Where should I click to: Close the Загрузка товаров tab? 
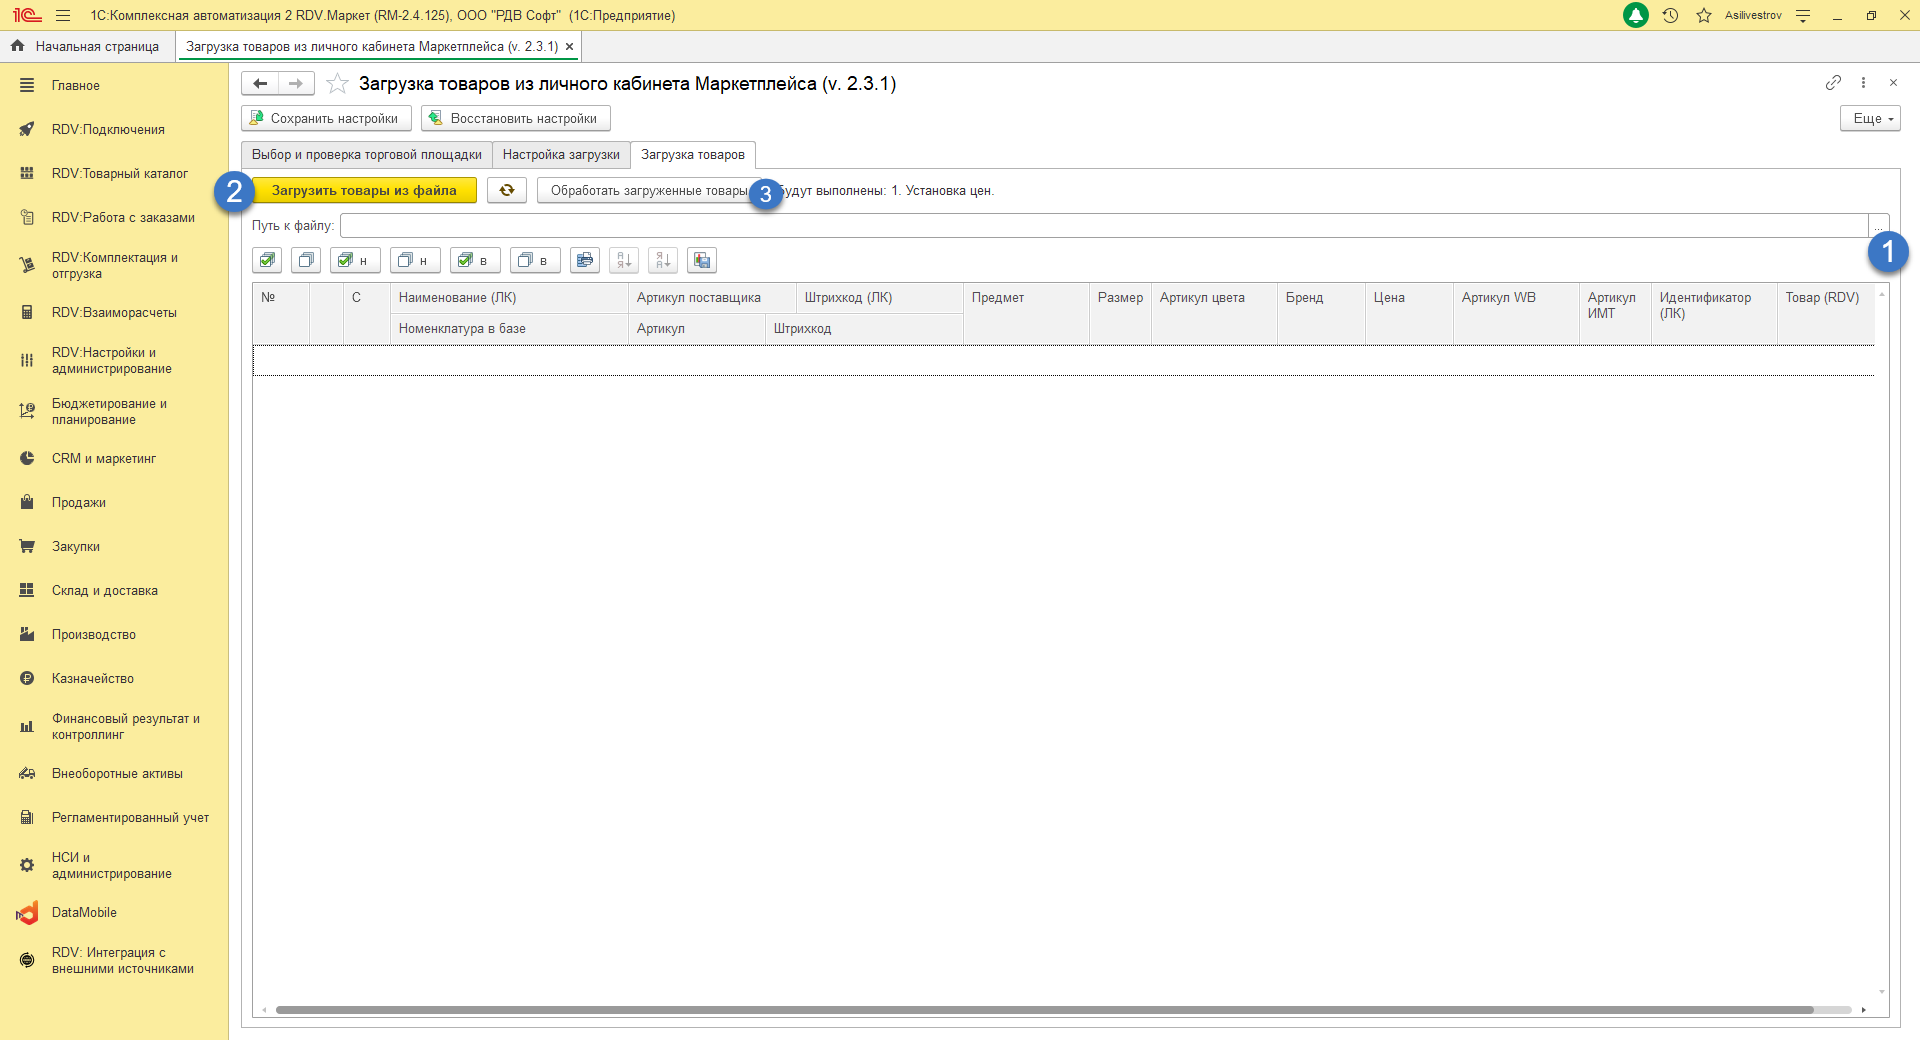(x=569, y=46)
